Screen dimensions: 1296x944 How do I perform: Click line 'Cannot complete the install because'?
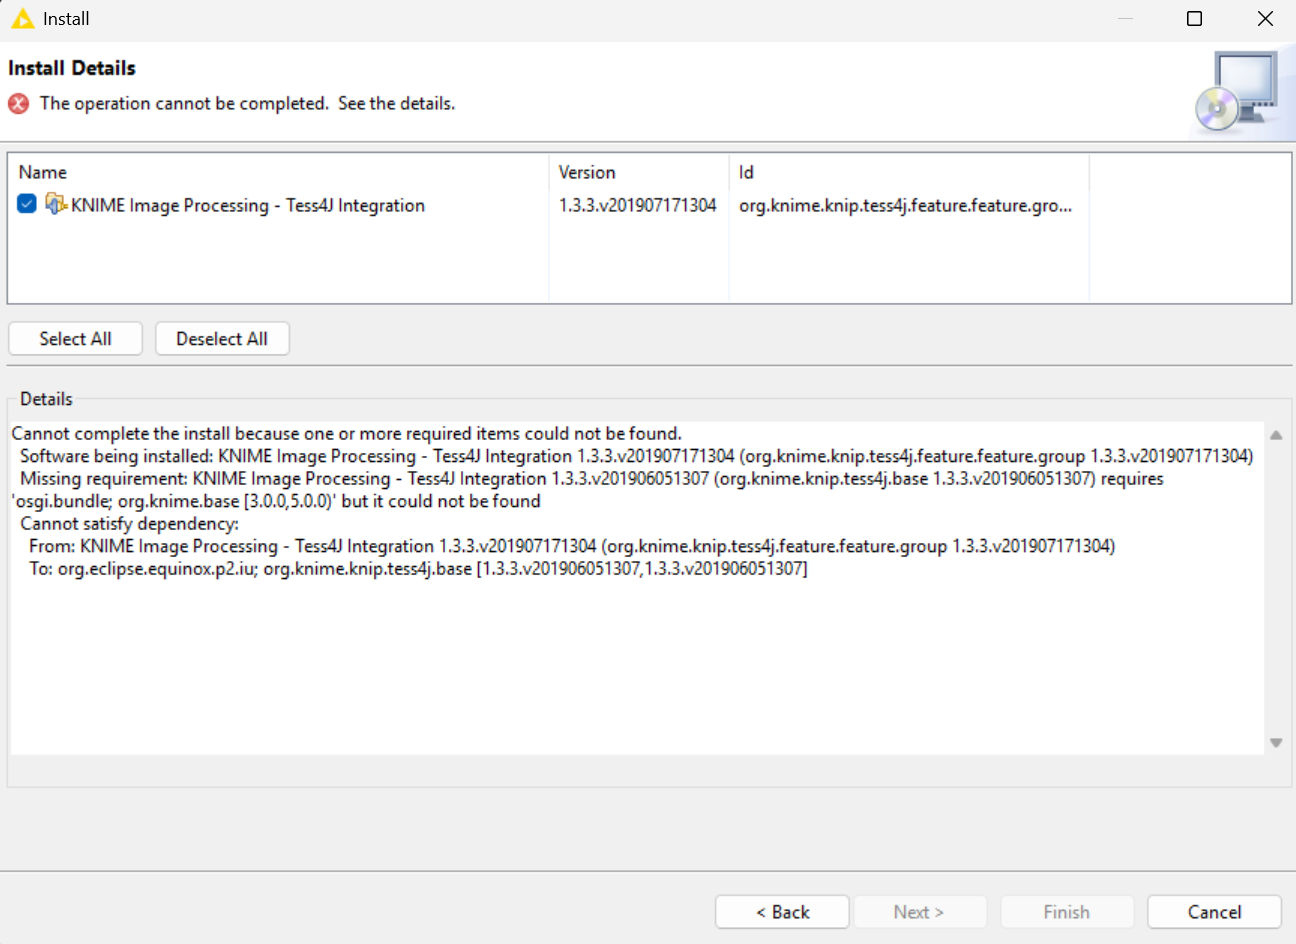click(x=347, y=433)
